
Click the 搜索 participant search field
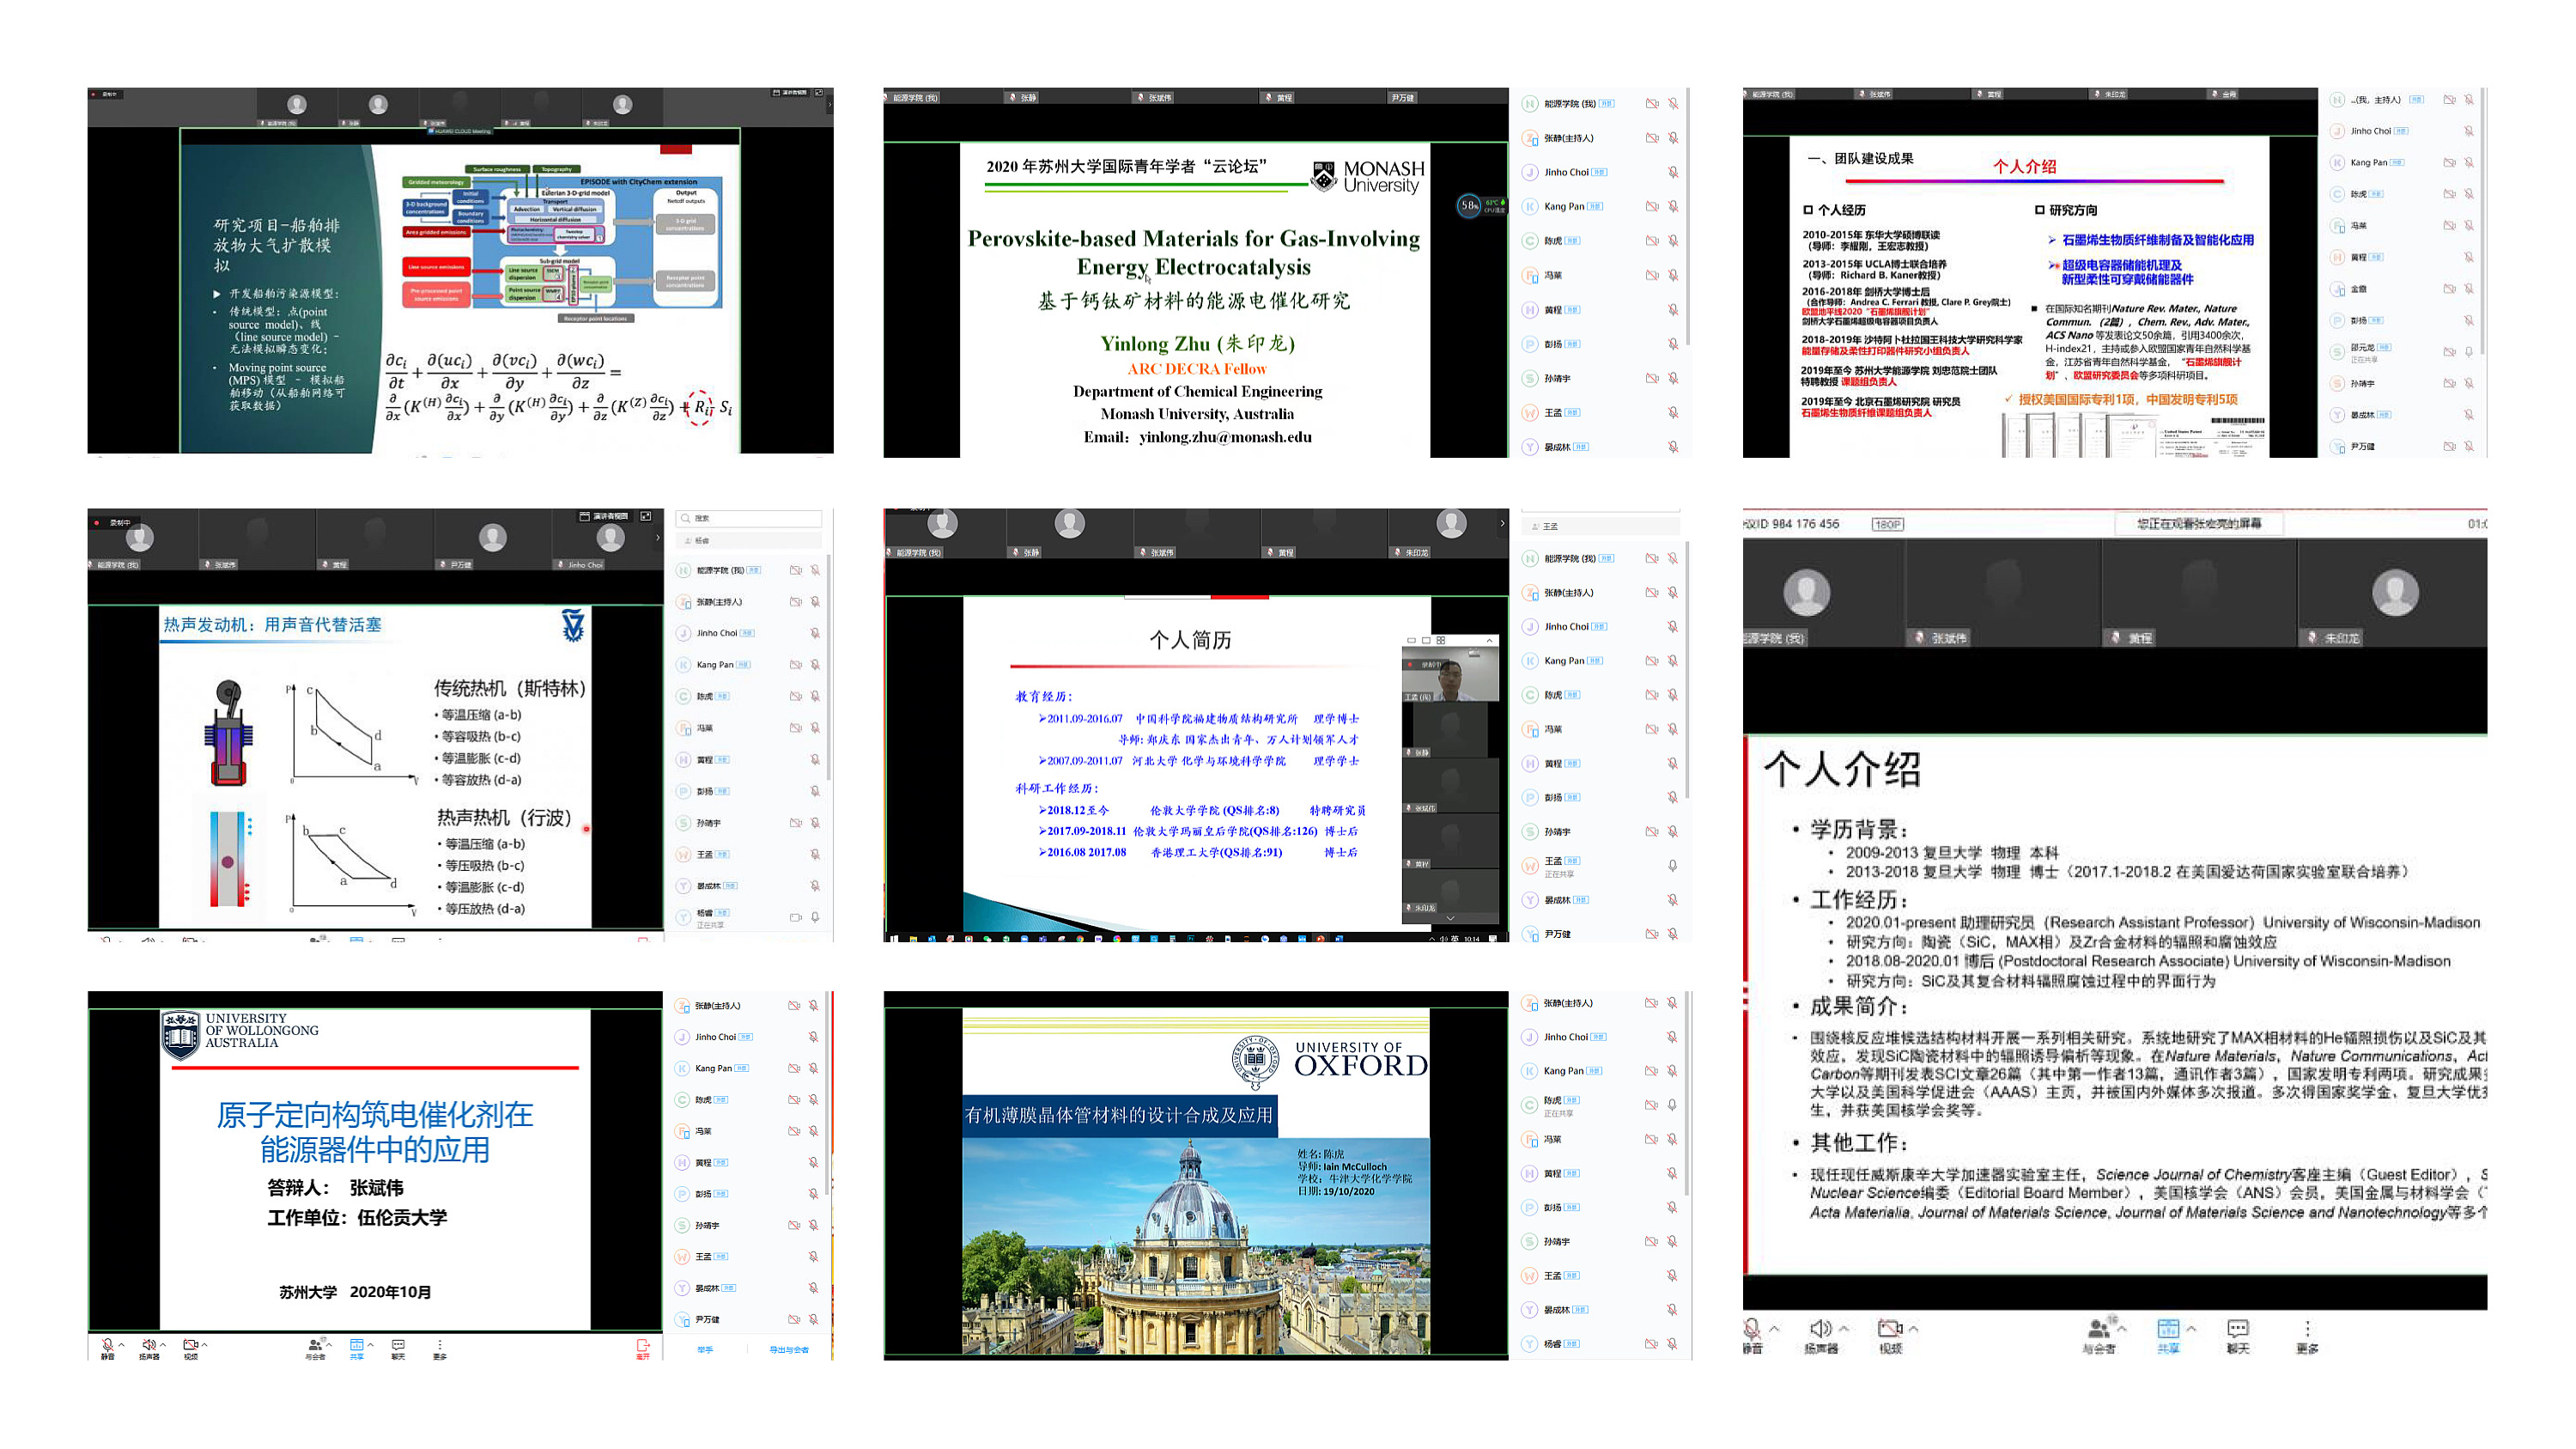pos(750,518)
